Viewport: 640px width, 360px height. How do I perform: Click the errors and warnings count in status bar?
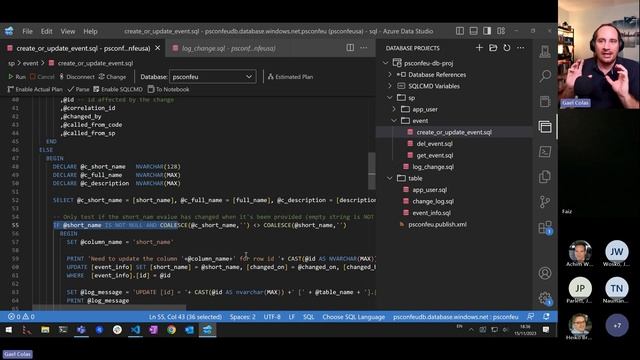coord(21,317)
